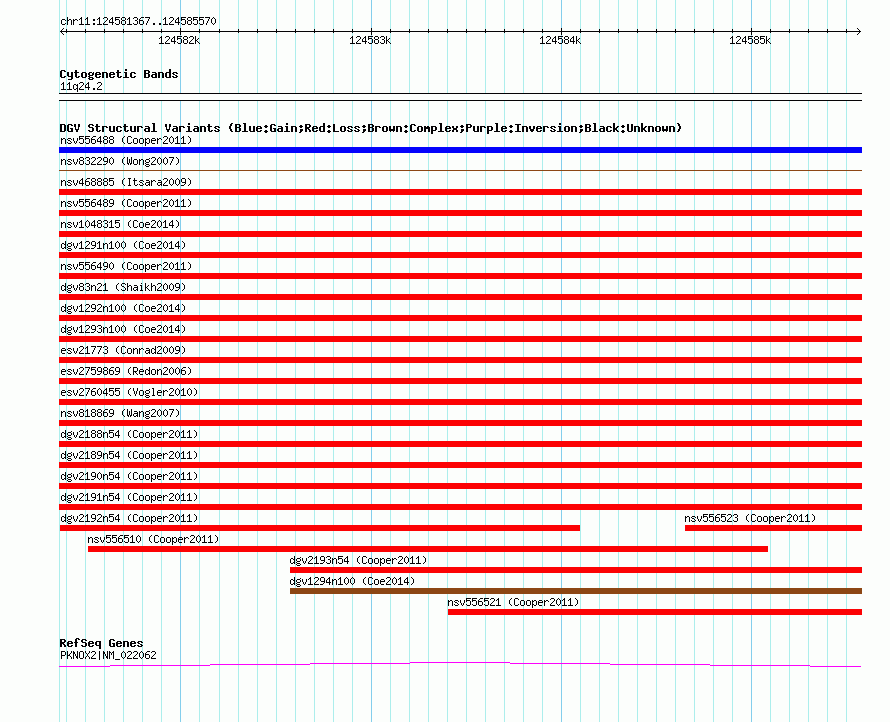Click the red loss bar under nsv556521
Viewport: 890px width, 722px height.
tap(654, 612)
